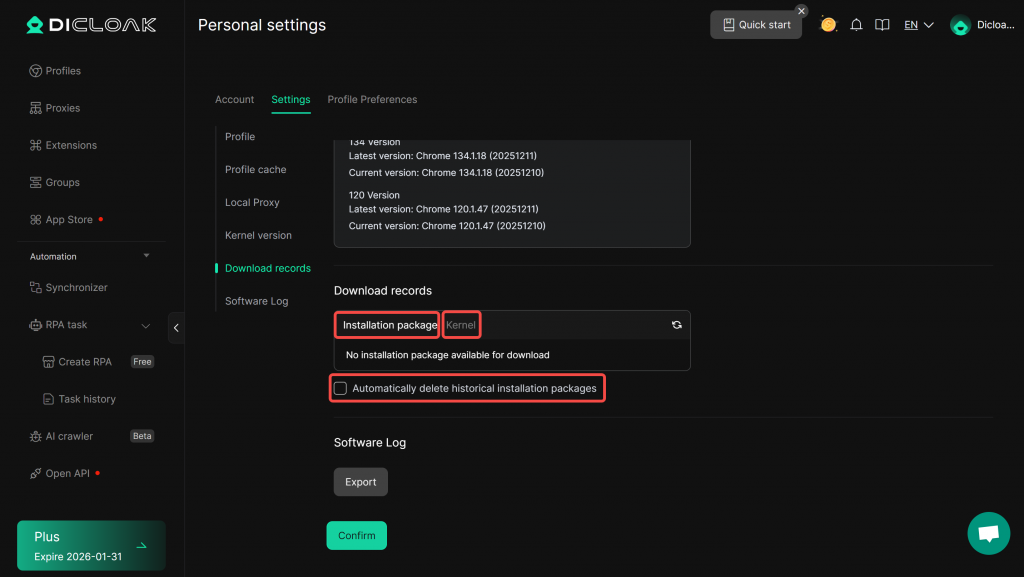The image size is (1024, 577).
Task: Click the Export button for Software Log
Action: [x=360, y=482]
